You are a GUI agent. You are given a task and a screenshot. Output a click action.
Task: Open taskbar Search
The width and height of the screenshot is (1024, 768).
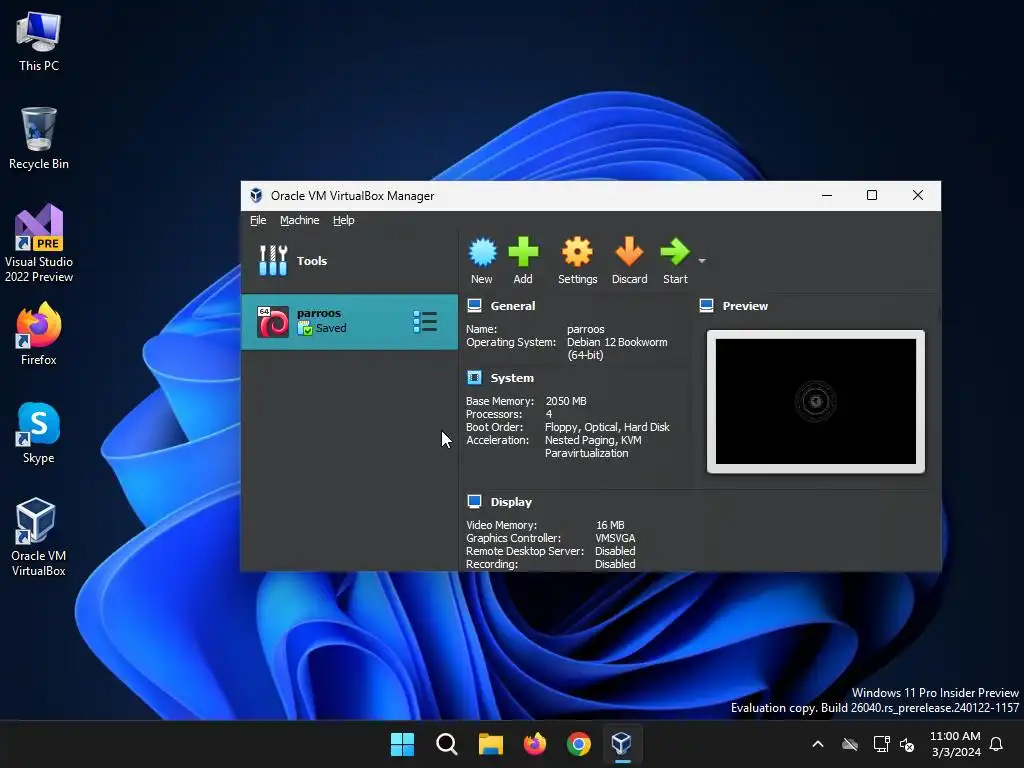click(447, 744)
